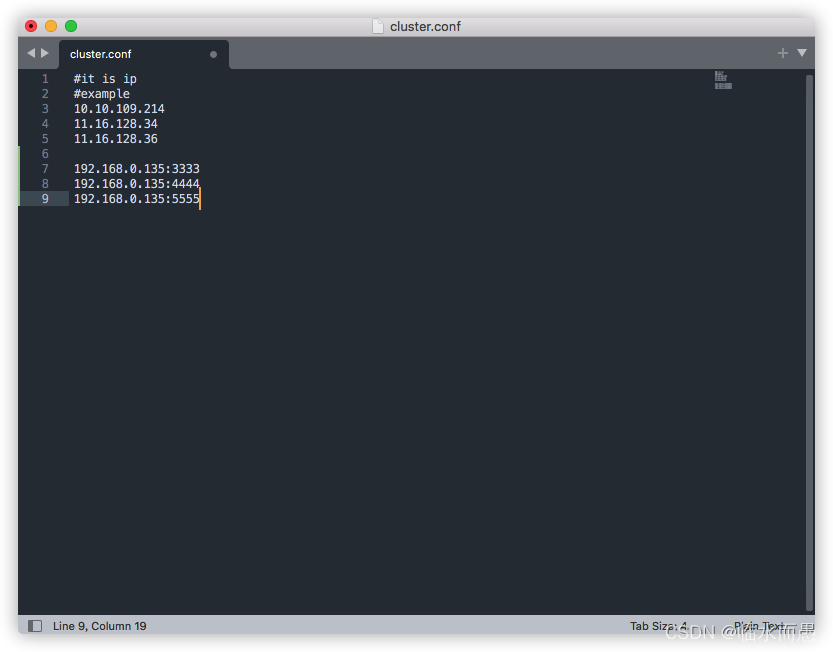Click line number 1 in the gutter
The image size is (833, 652).
tap(45, 79)
